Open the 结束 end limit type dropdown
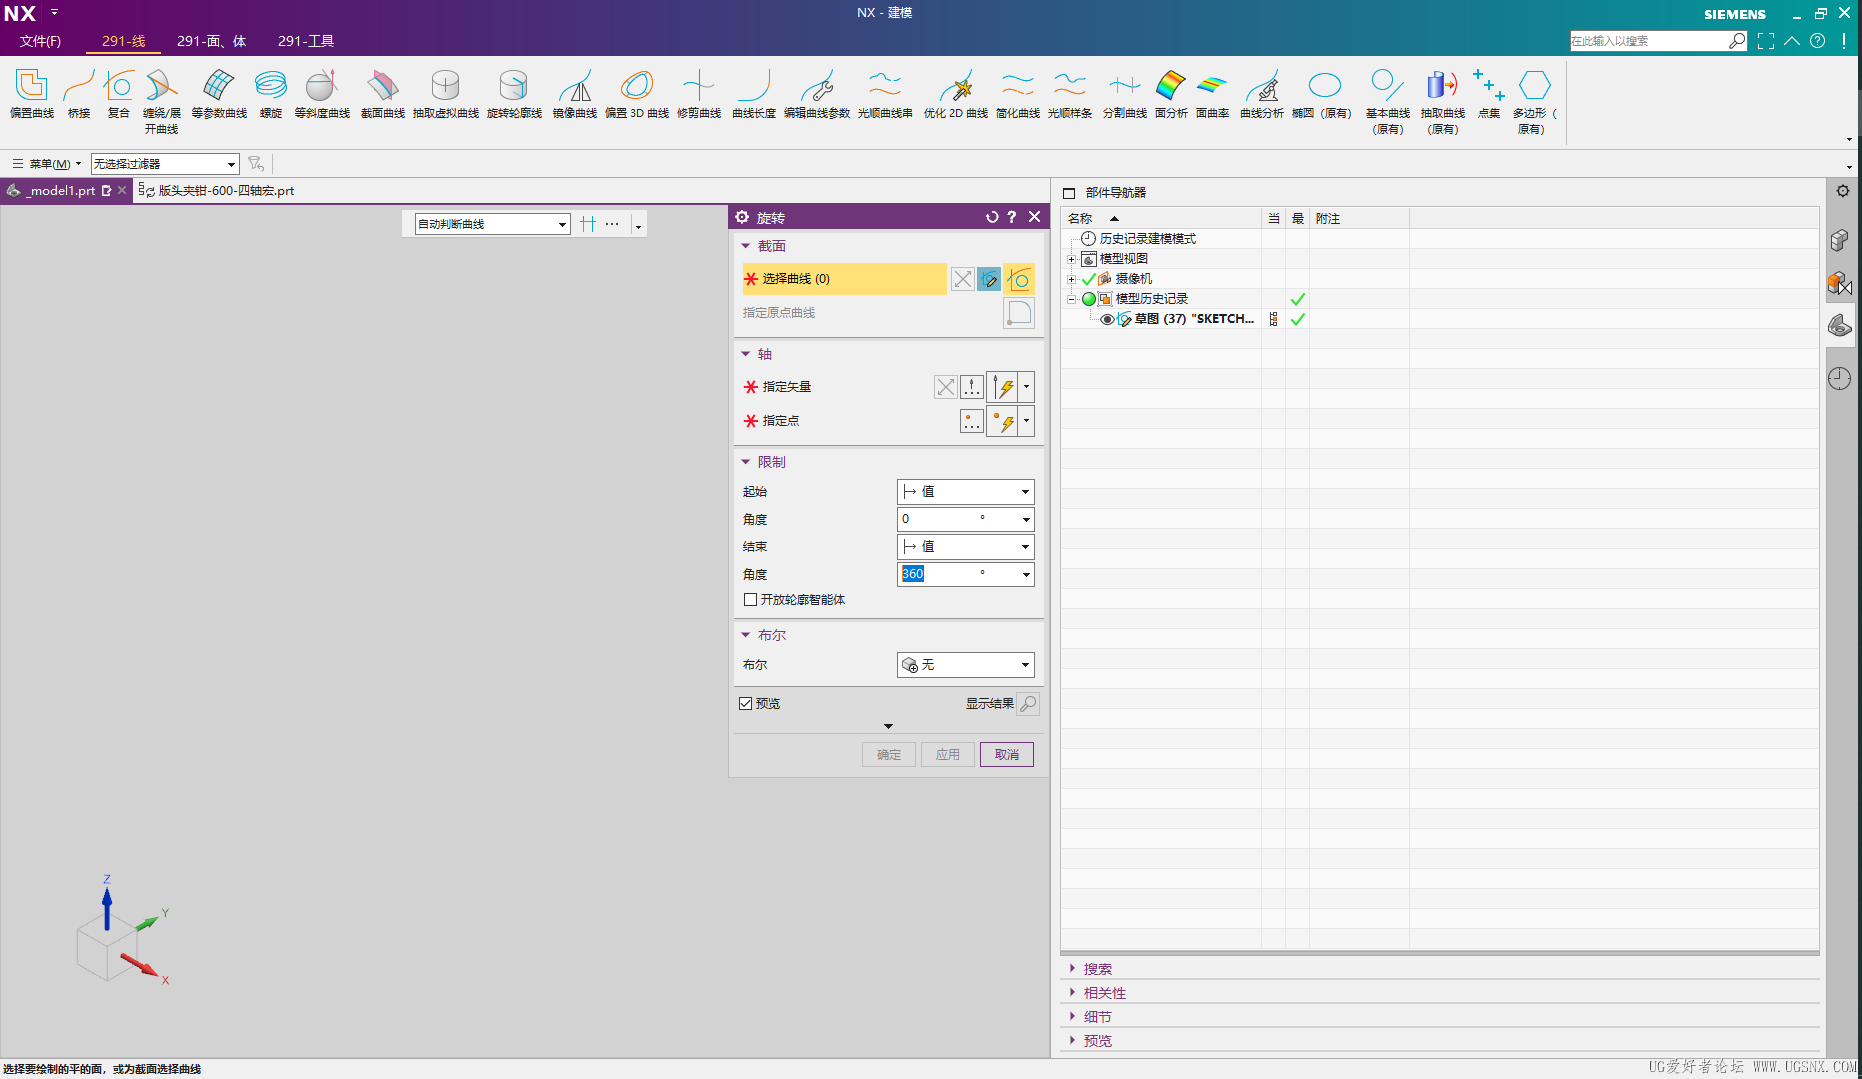This screenshot has height=1079, width=1862. pyautogui.click(x=965, y=547)
